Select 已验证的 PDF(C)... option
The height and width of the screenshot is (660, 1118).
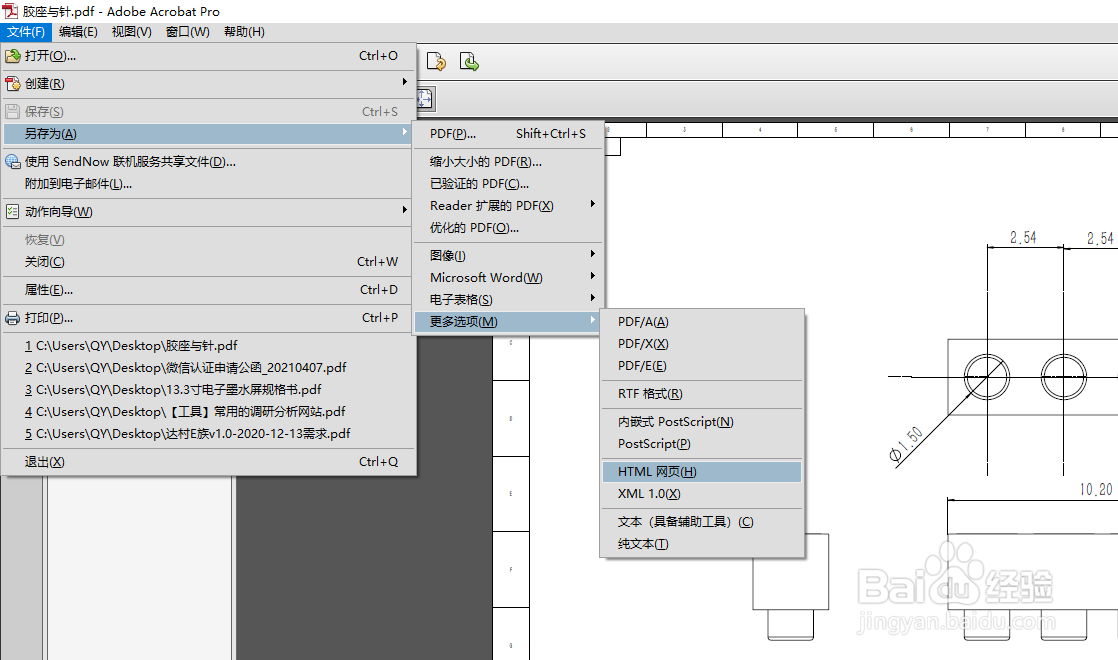(x=508, y=184)
